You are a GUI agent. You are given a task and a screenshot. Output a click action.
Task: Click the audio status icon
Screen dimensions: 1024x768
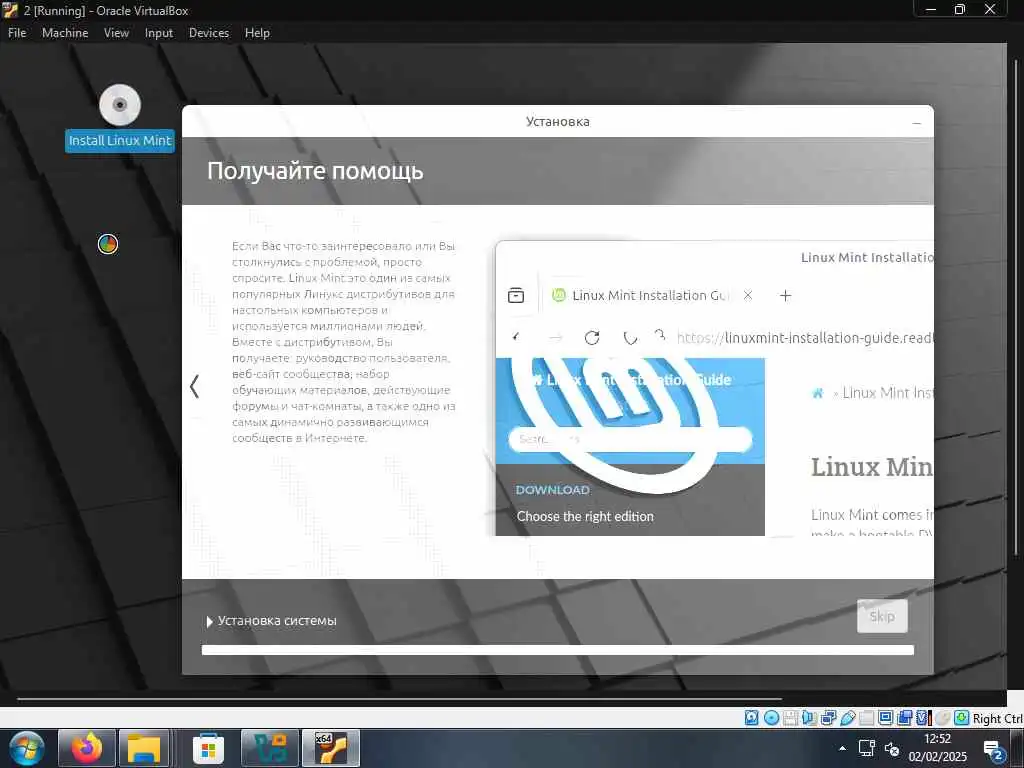pyautogui.click(x=810, y=718)
